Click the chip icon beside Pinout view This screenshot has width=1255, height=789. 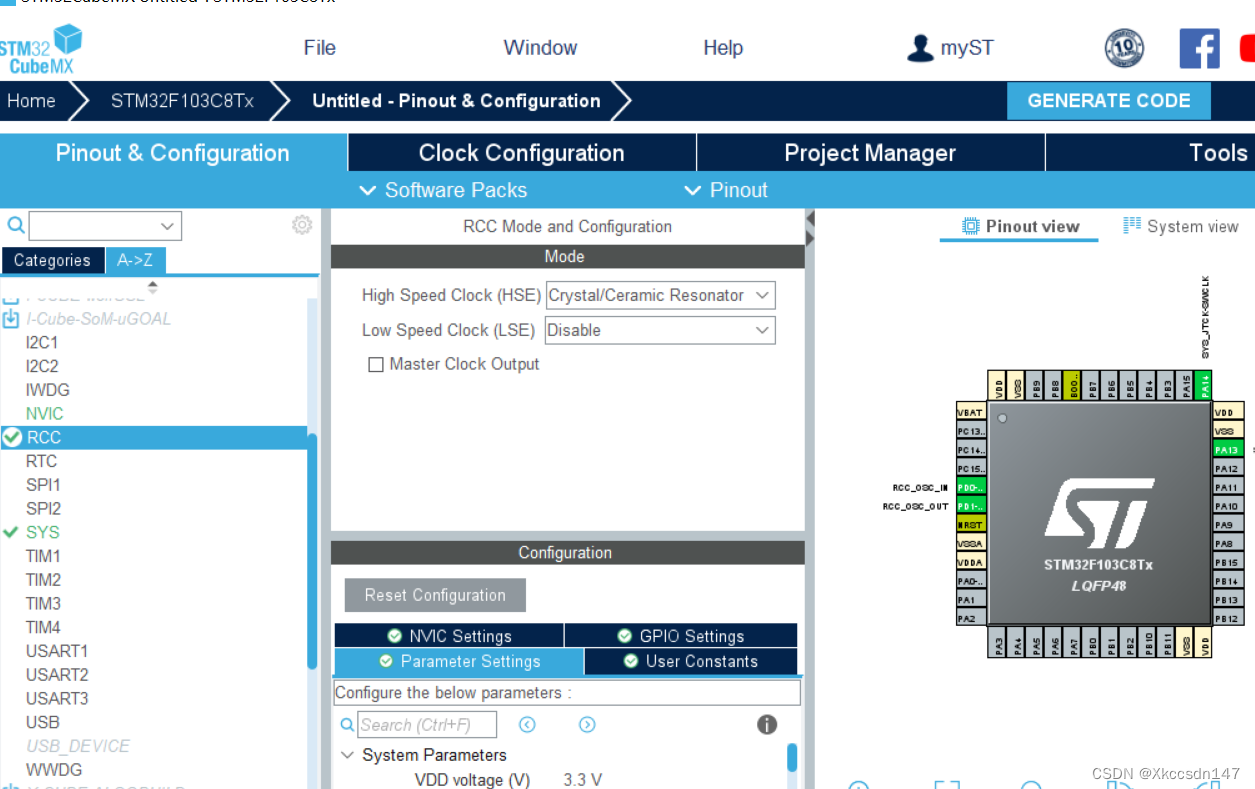tap(970, 226)
